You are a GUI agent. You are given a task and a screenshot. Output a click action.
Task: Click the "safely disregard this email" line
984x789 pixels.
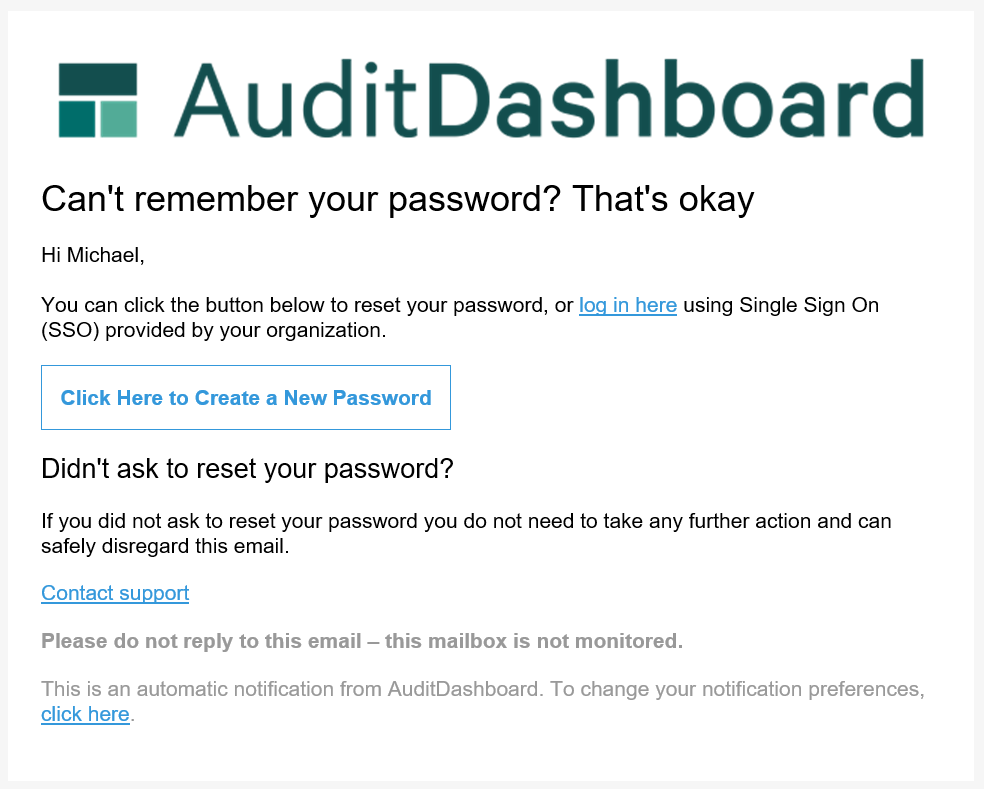(x=165, y=546)
